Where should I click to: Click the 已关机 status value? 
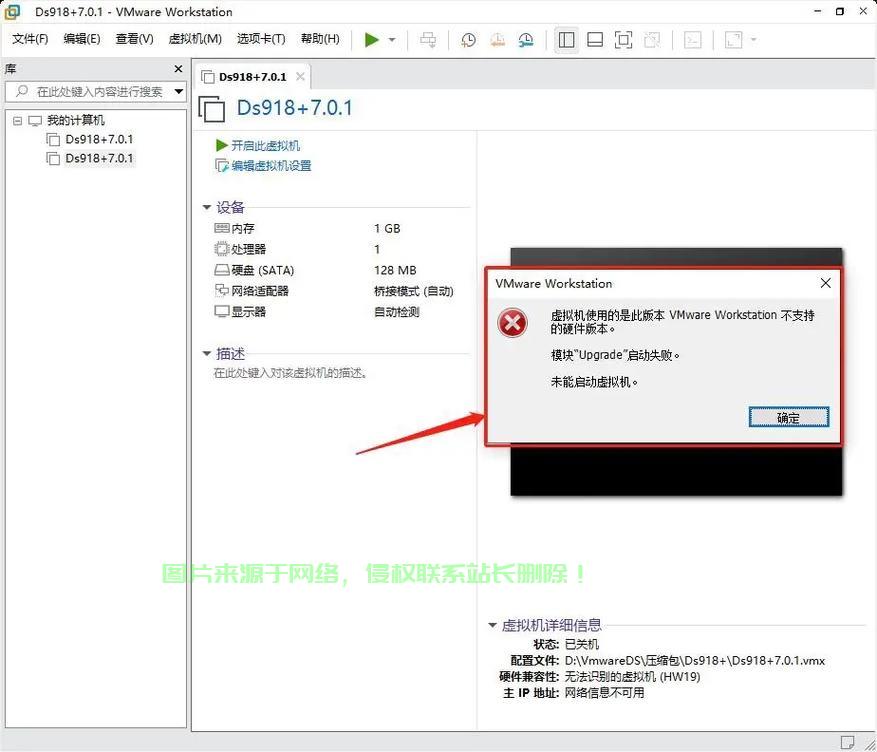(x=582, y=645)
